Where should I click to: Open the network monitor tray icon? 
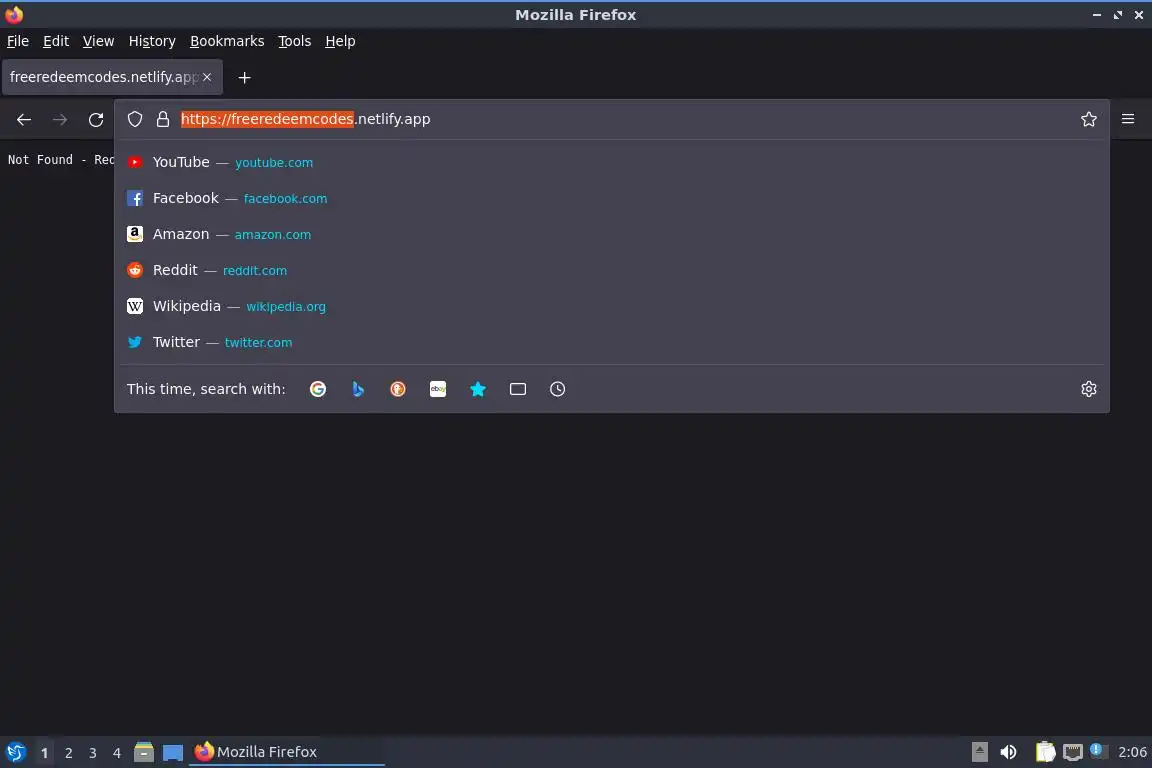coord(1073,752)
